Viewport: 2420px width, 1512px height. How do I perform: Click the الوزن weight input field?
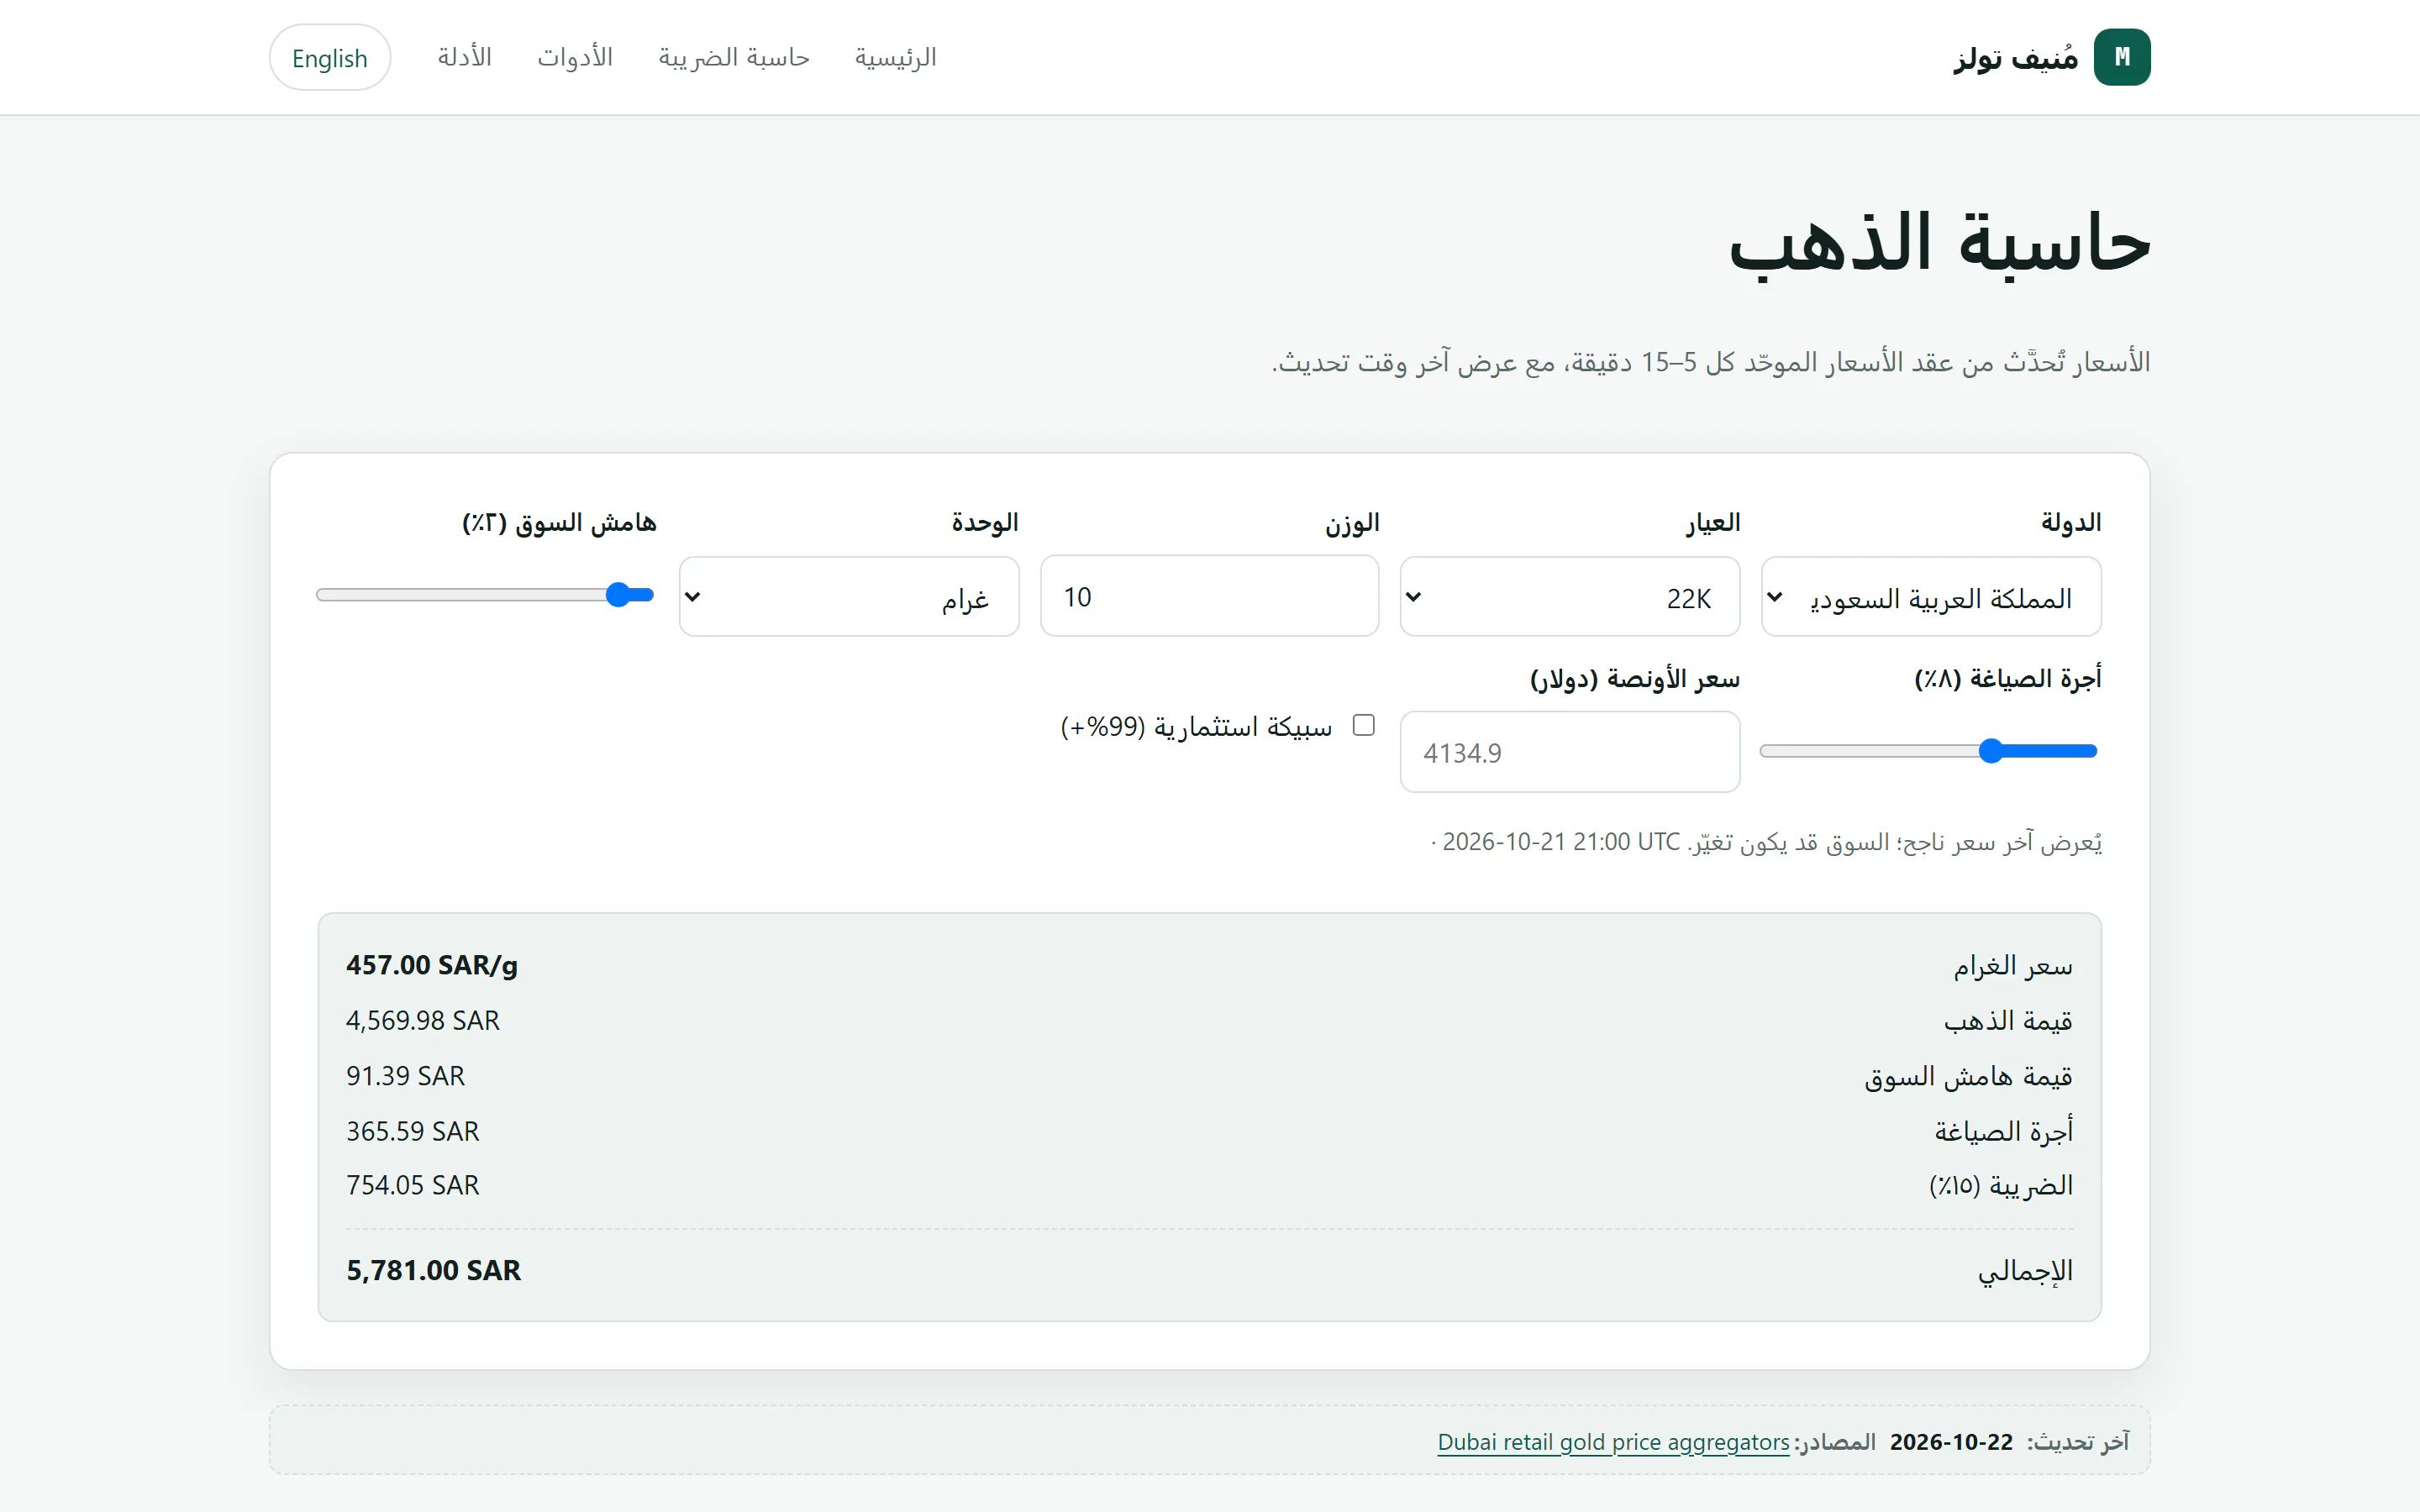(1209, 597)
